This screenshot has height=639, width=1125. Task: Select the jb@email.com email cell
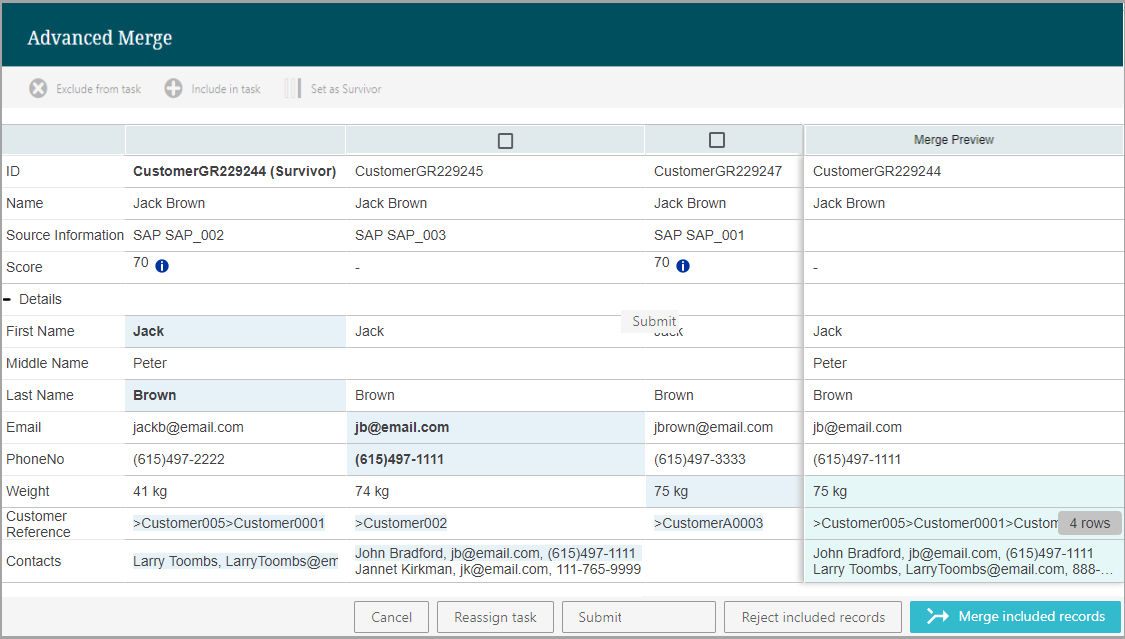[x=402, y=427]
